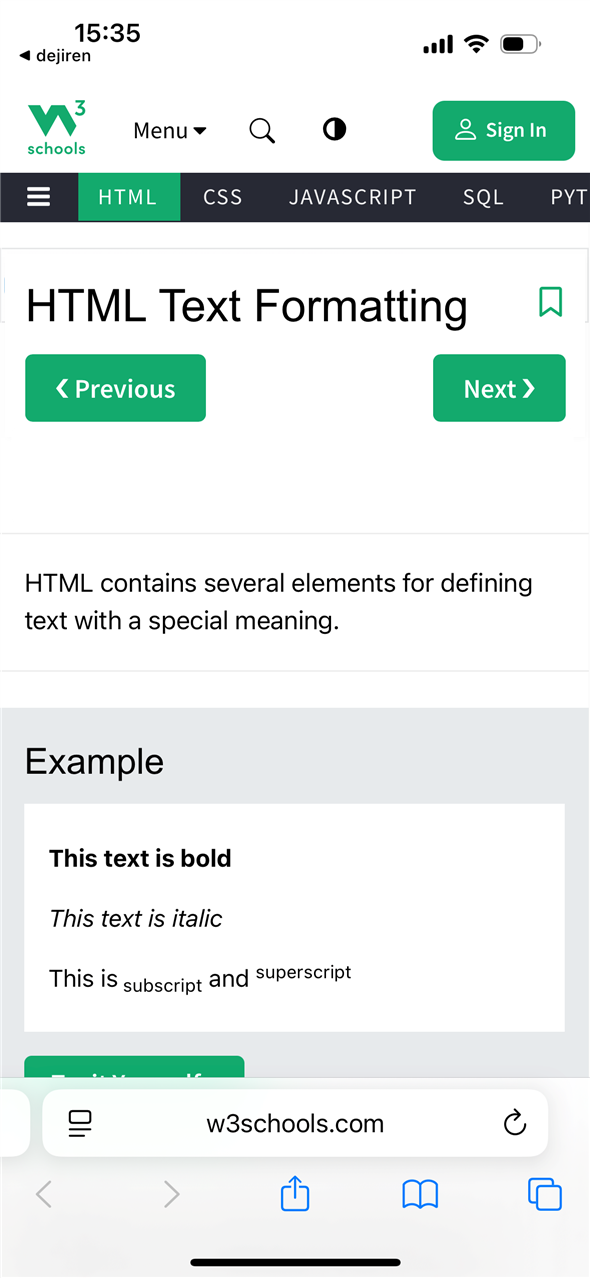Go to the SQL tab
The height and width of the screenshot is (1278, 590).
click(483, 197)
